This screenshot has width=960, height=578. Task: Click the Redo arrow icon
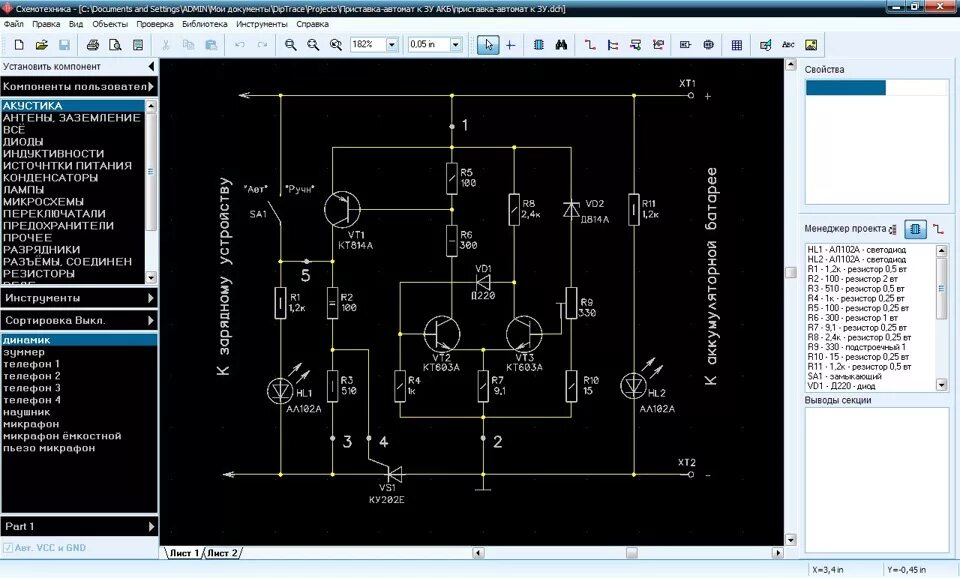tap(262, 45)
